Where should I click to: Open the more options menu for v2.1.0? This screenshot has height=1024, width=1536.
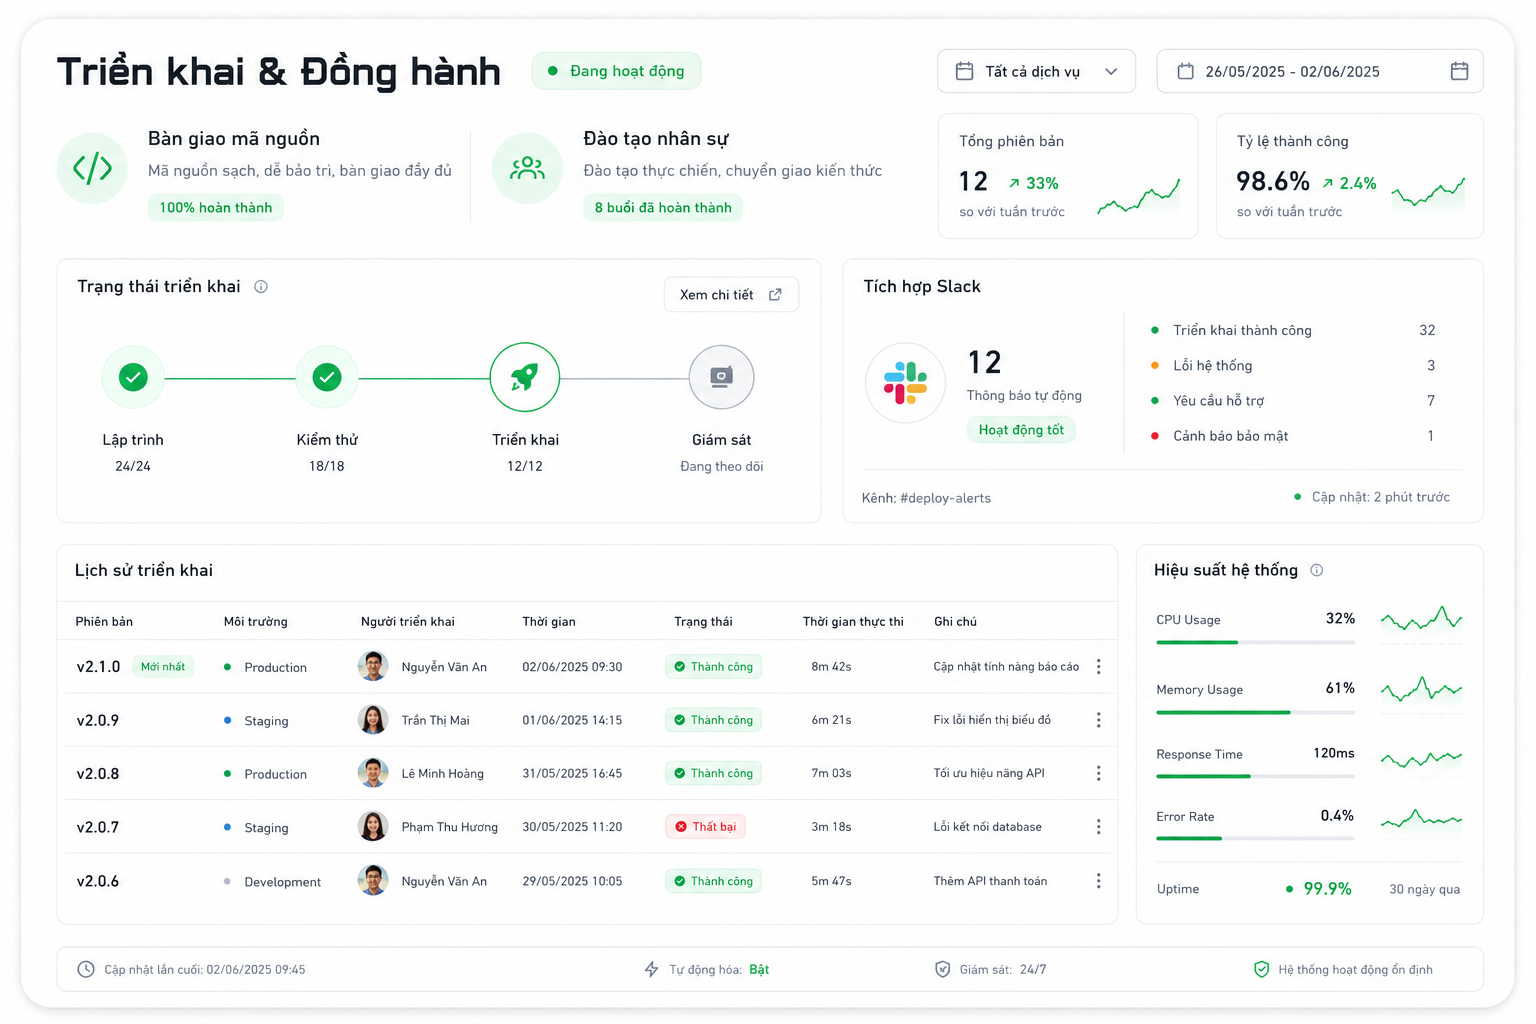tap(1098, 666)
